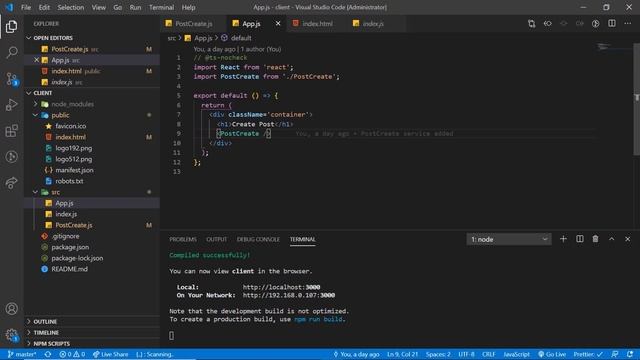Click the master branch indicator in status bar
This screenshot has height=360, width=640.
[22, 354]
